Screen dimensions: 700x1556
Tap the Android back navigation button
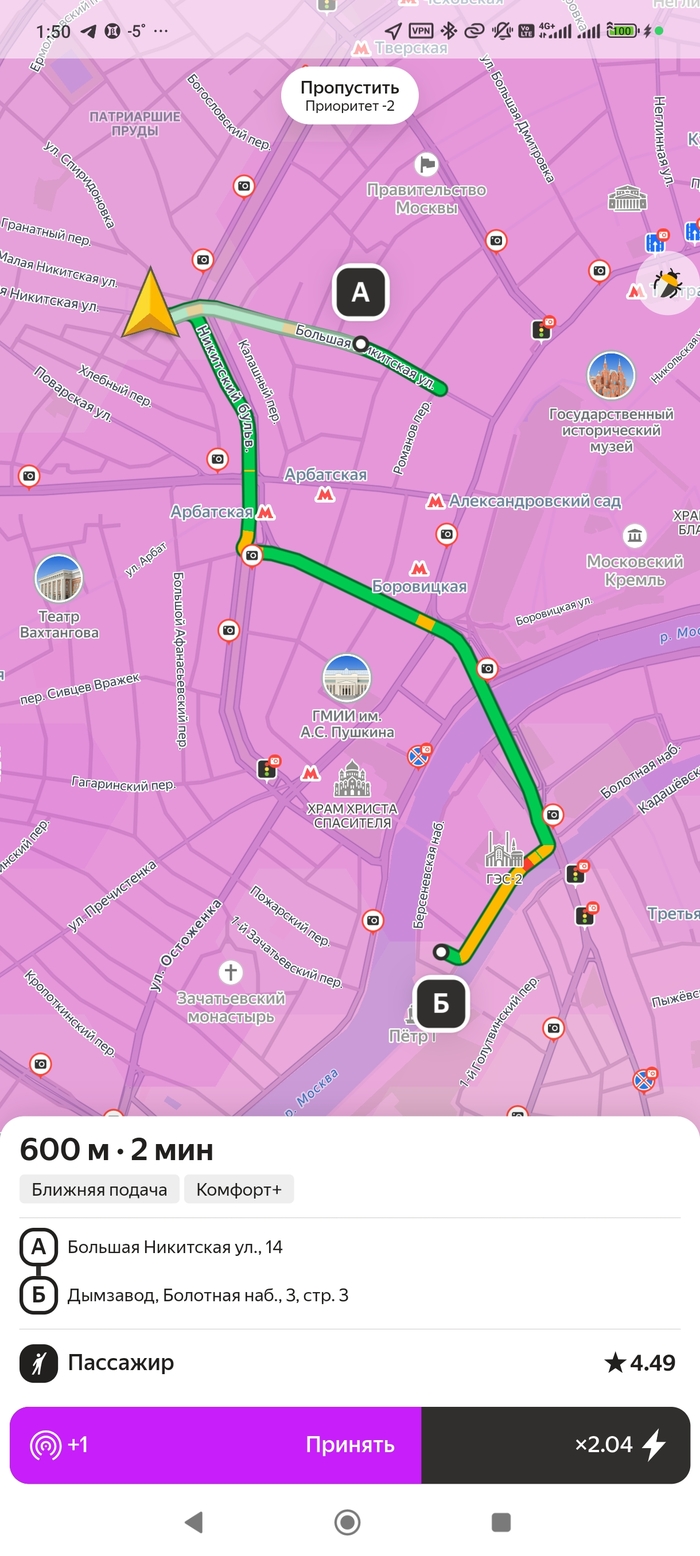tap(194, 1522)
